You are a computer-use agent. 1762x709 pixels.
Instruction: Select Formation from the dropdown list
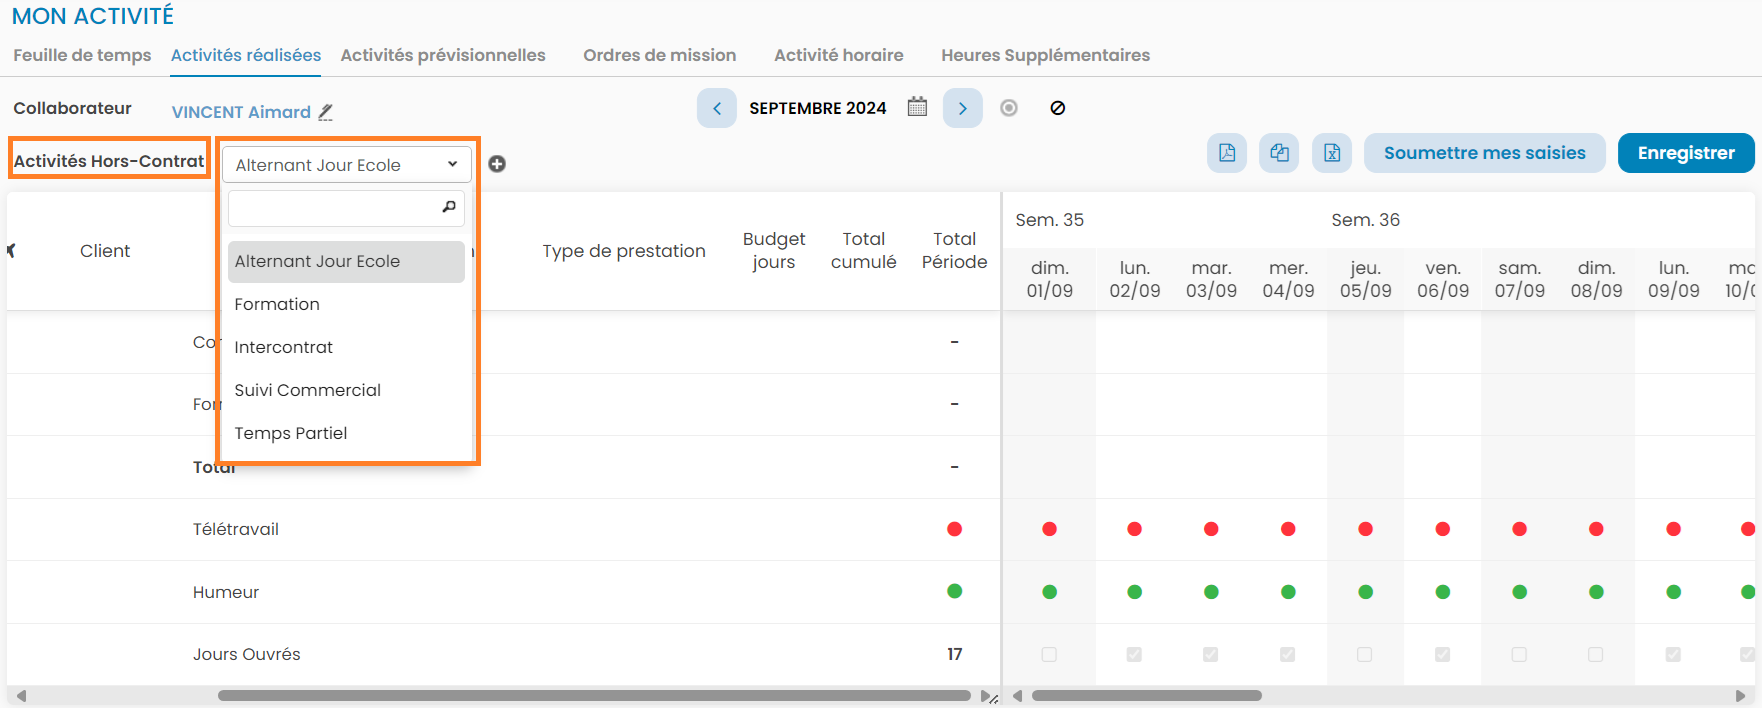(277, 304)
